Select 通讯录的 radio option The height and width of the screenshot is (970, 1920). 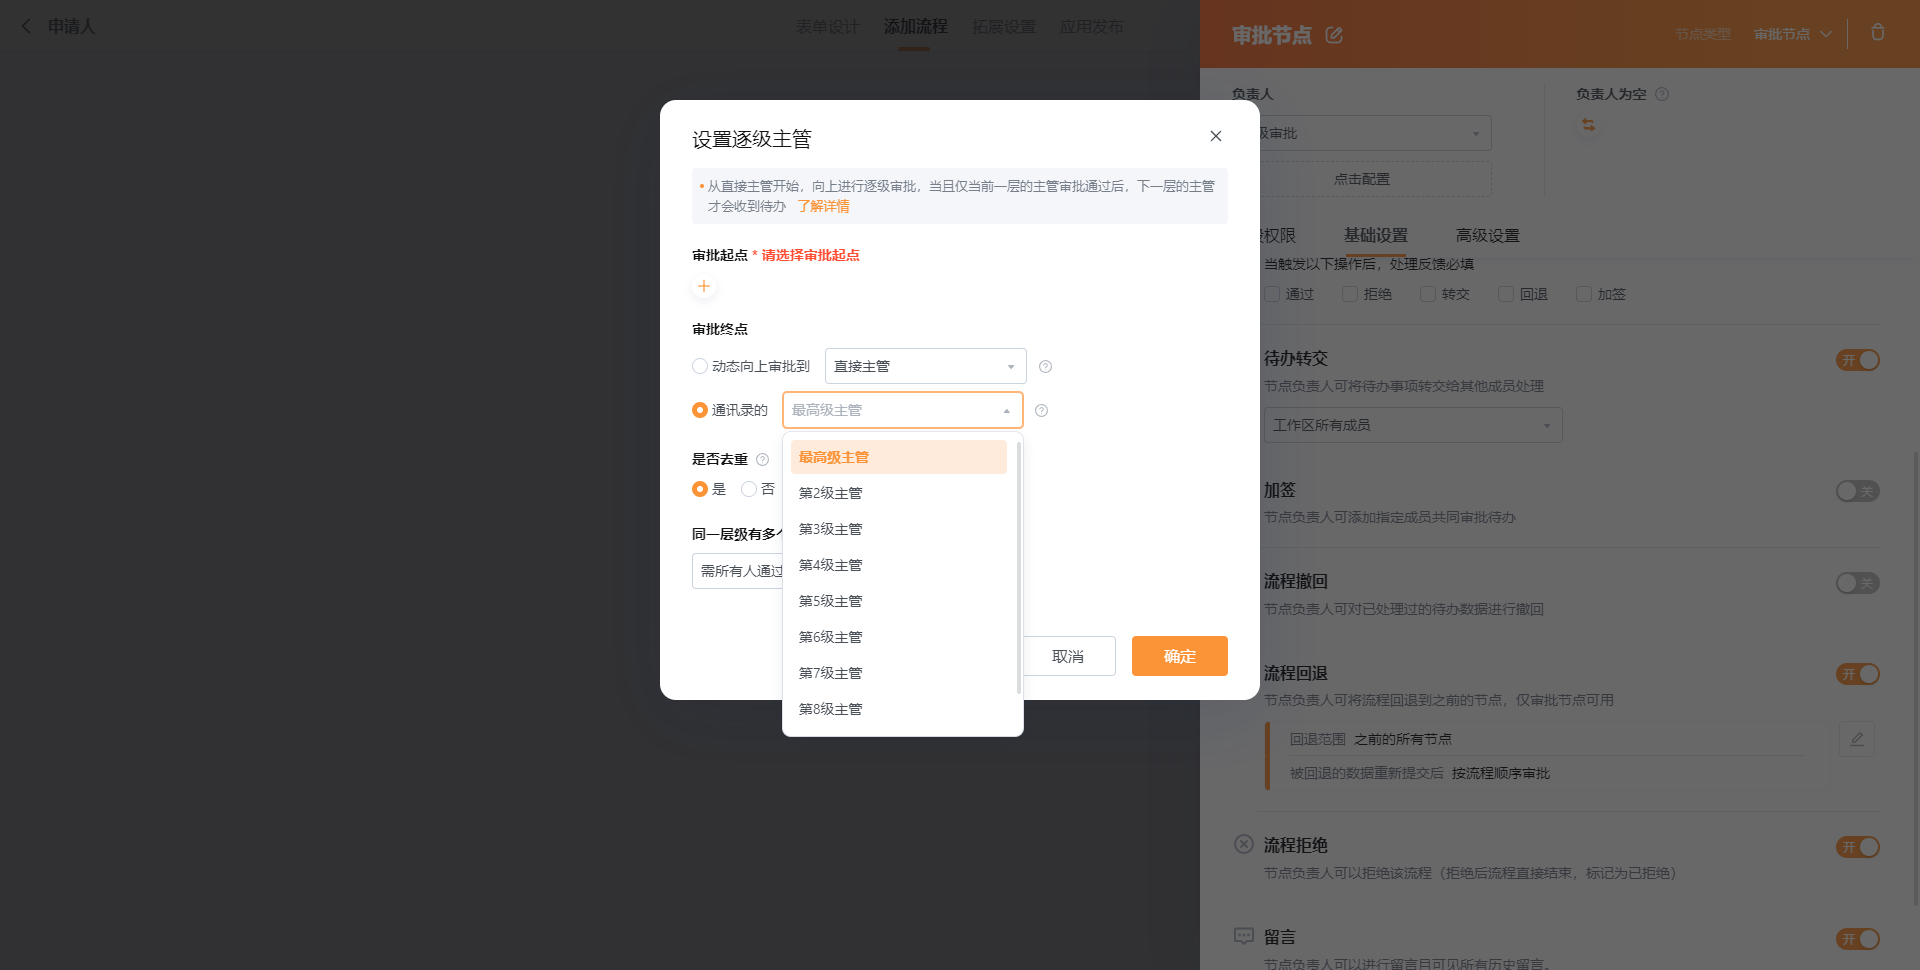pos(700,410)
